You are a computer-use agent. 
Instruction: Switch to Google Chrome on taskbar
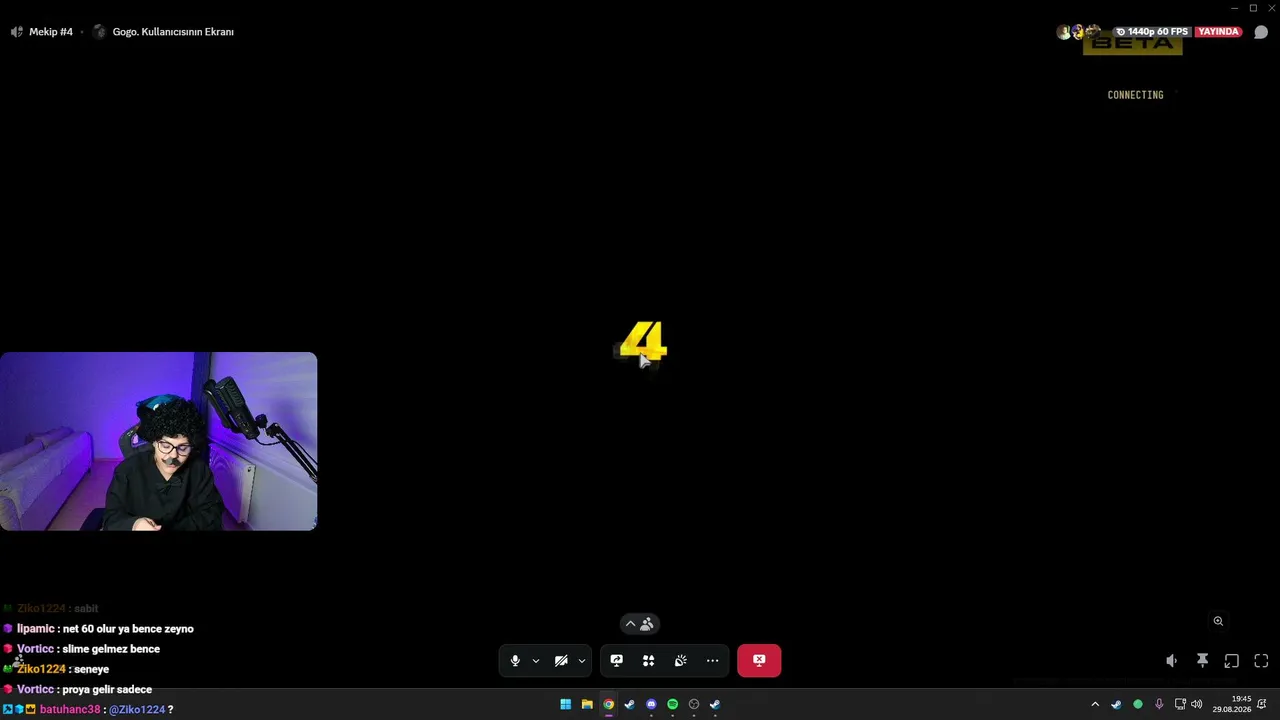click(608, 705)
